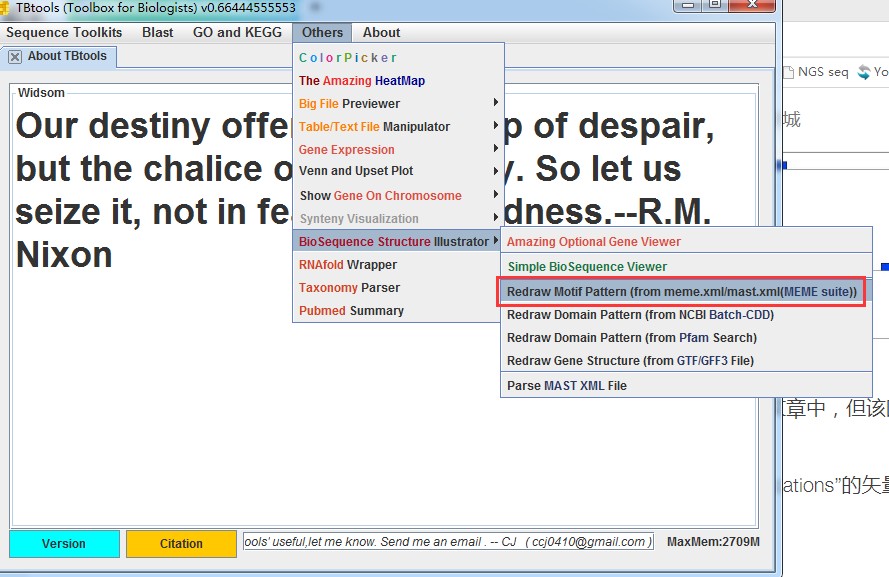Open Taxonomy Parser entry
Image resolution: width=889 pixels, height=577 pixels.
tap(349, 288)
